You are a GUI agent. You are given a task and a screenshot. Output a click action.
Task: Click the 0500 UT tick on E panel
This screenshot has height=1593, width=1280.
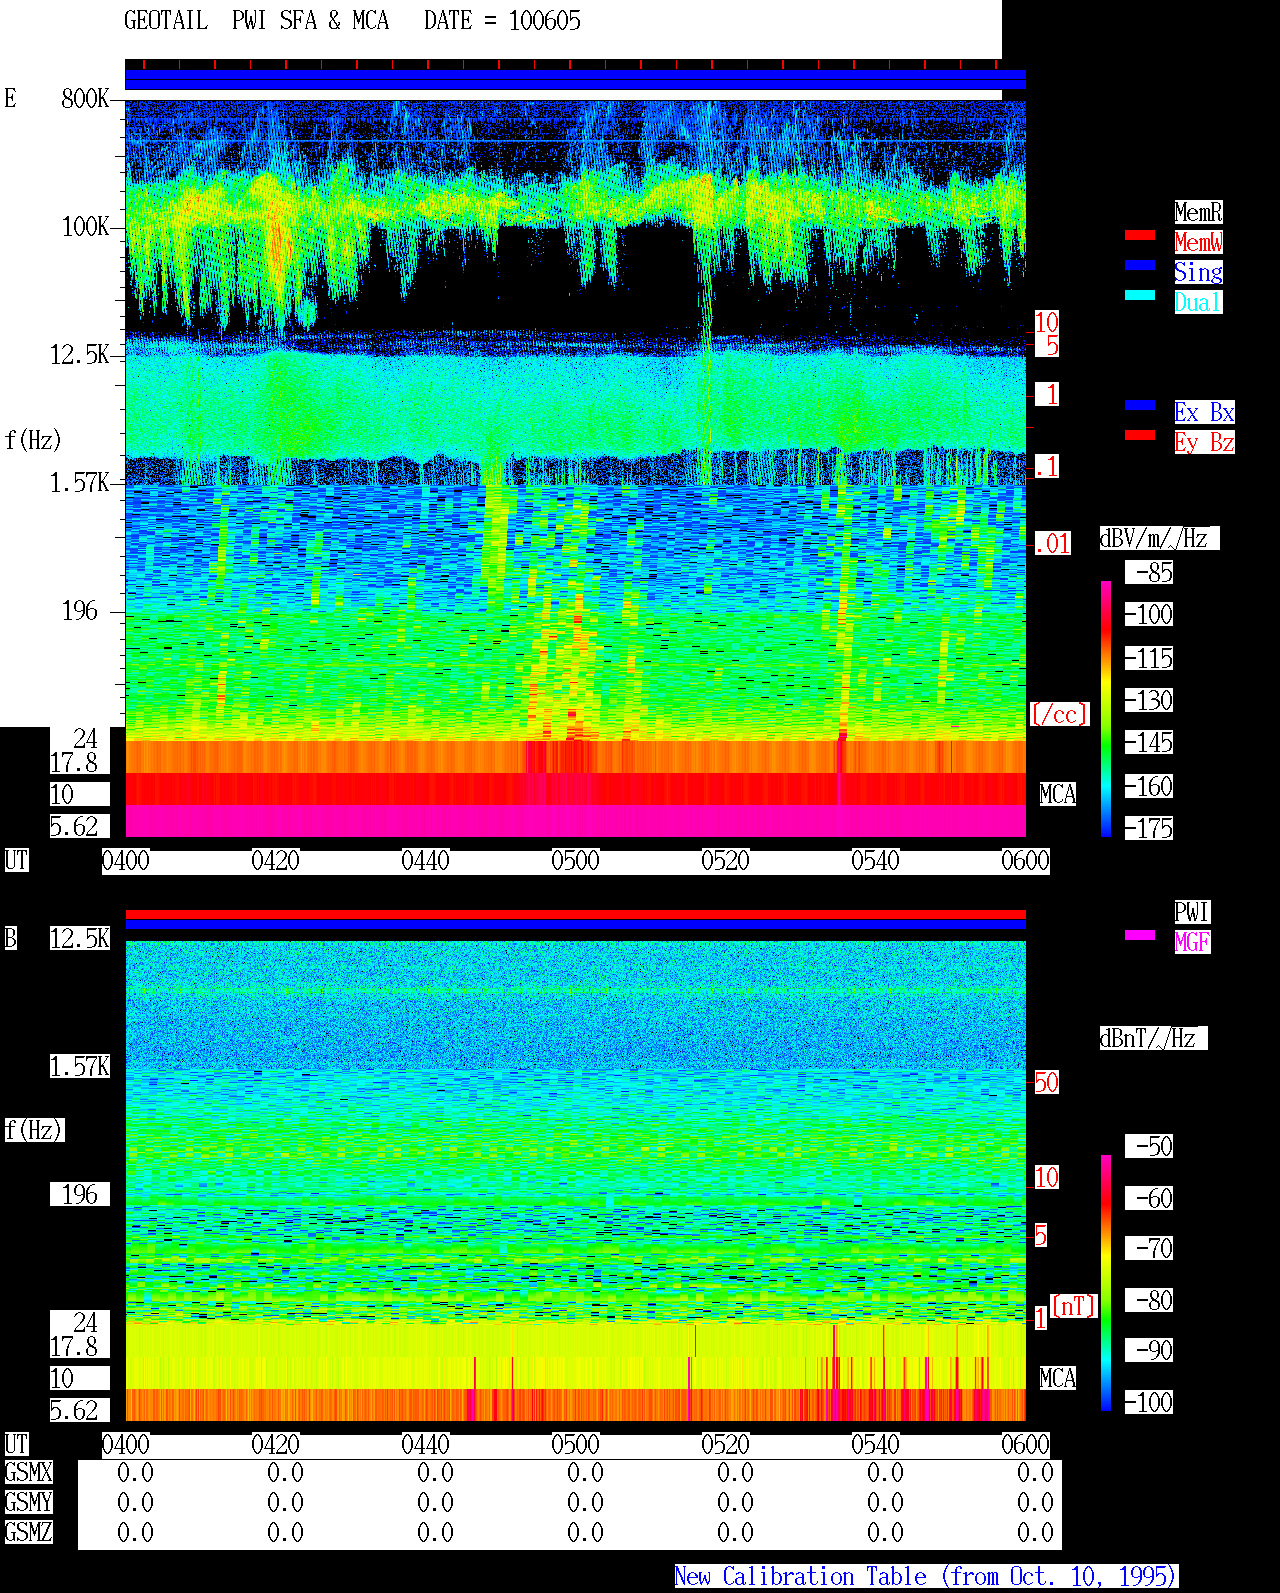point(575,861)
